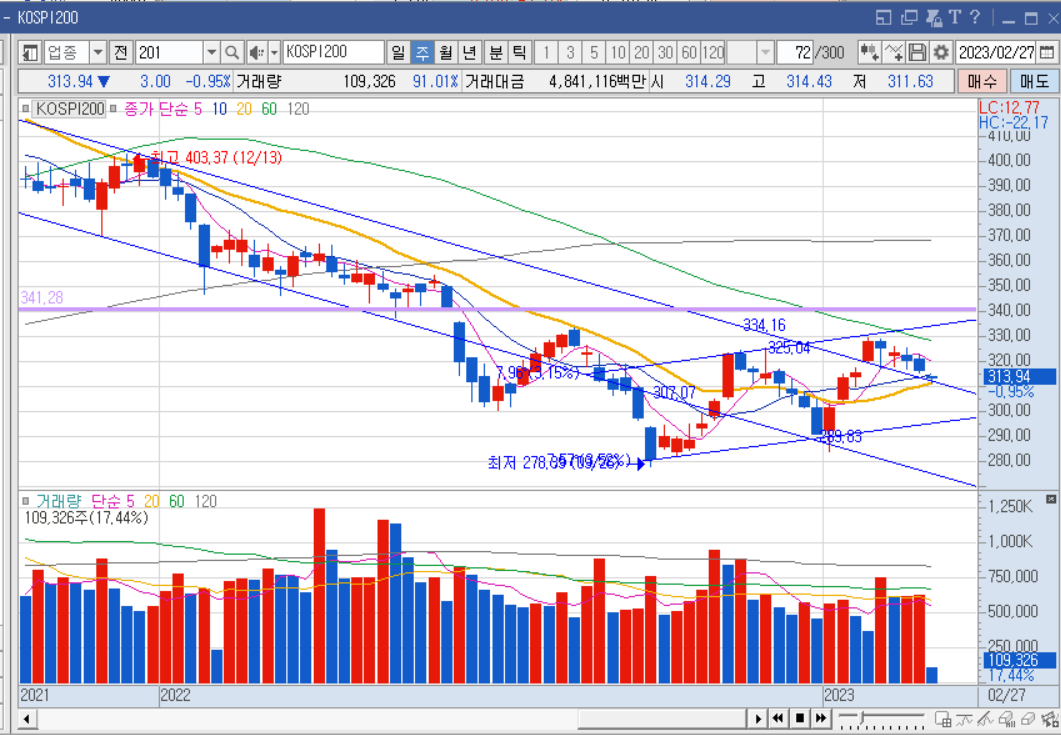Edit the code field showing 201
Viewport: 1061px width, 735px height.
(x=169, y=52)
